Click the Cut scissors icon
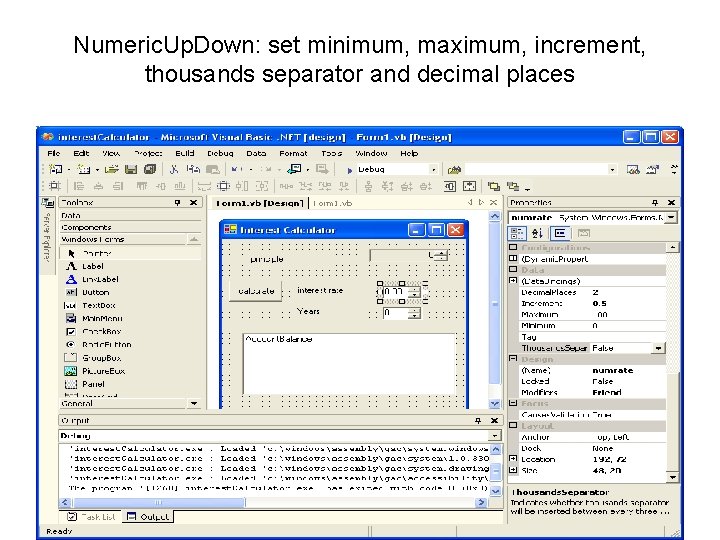 pyautogui.click(x=174, y=169)
